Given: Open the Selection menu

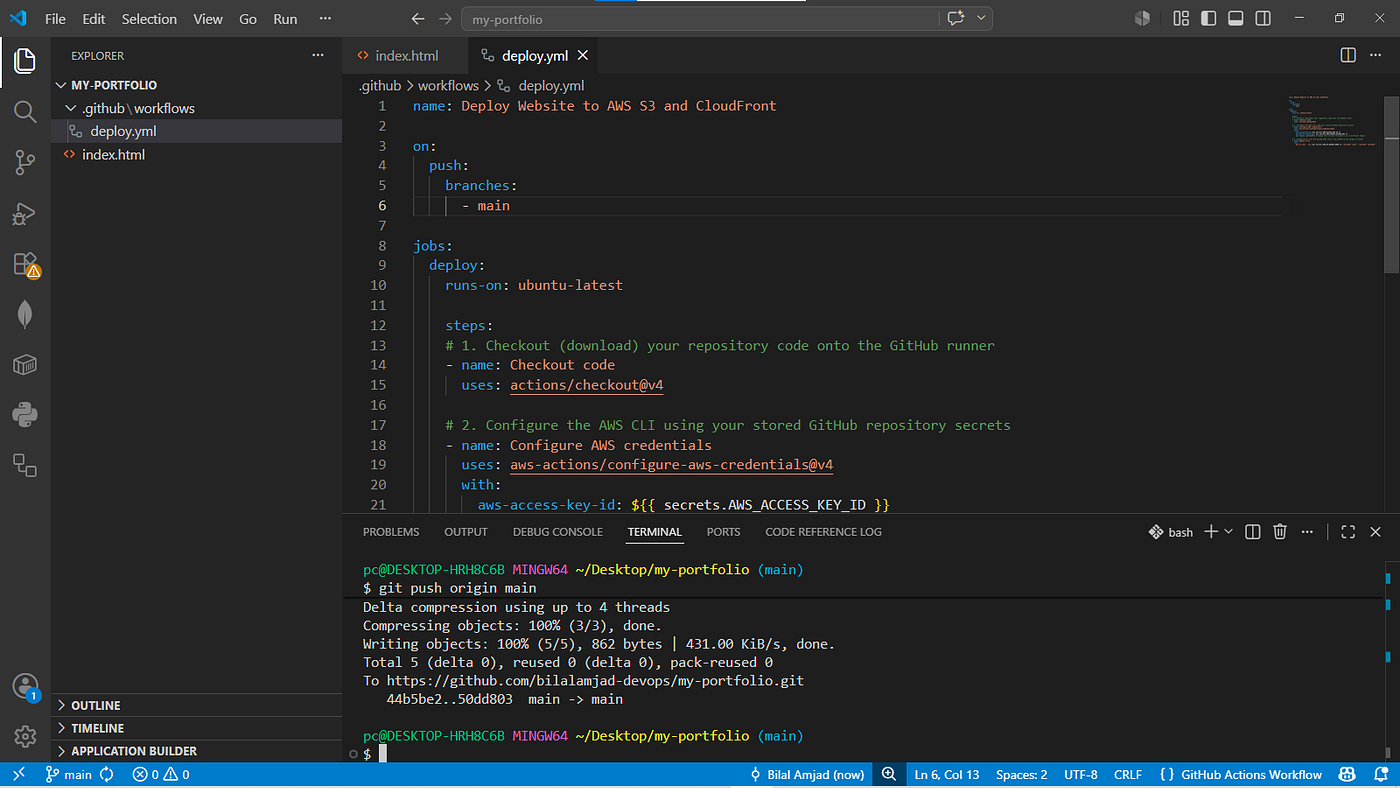Looking at the screenshot, I should point(149,19).
